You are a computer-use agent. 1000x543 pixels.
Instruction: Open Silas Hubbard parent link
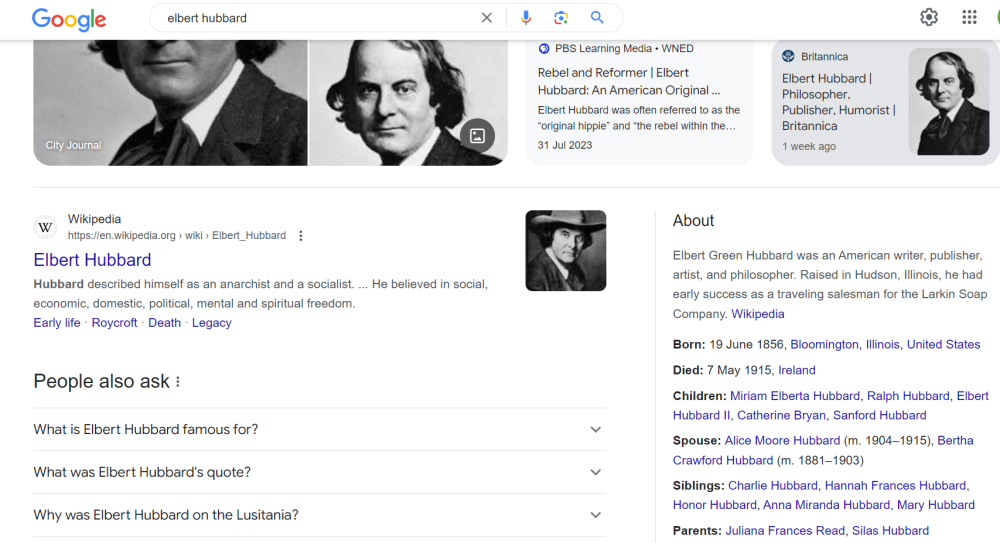[890, 531]
